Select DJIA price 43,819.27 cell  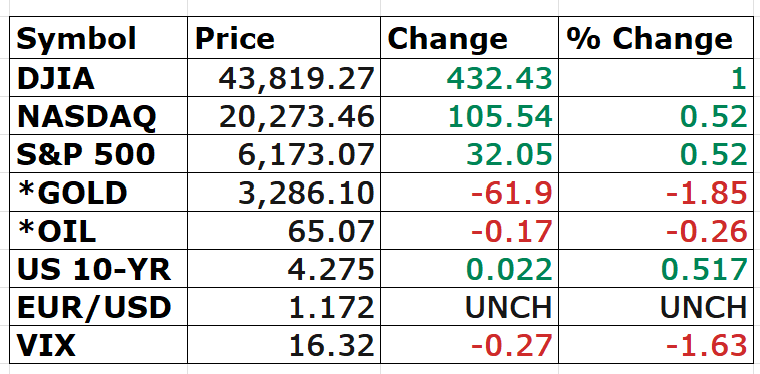[284, 78]
